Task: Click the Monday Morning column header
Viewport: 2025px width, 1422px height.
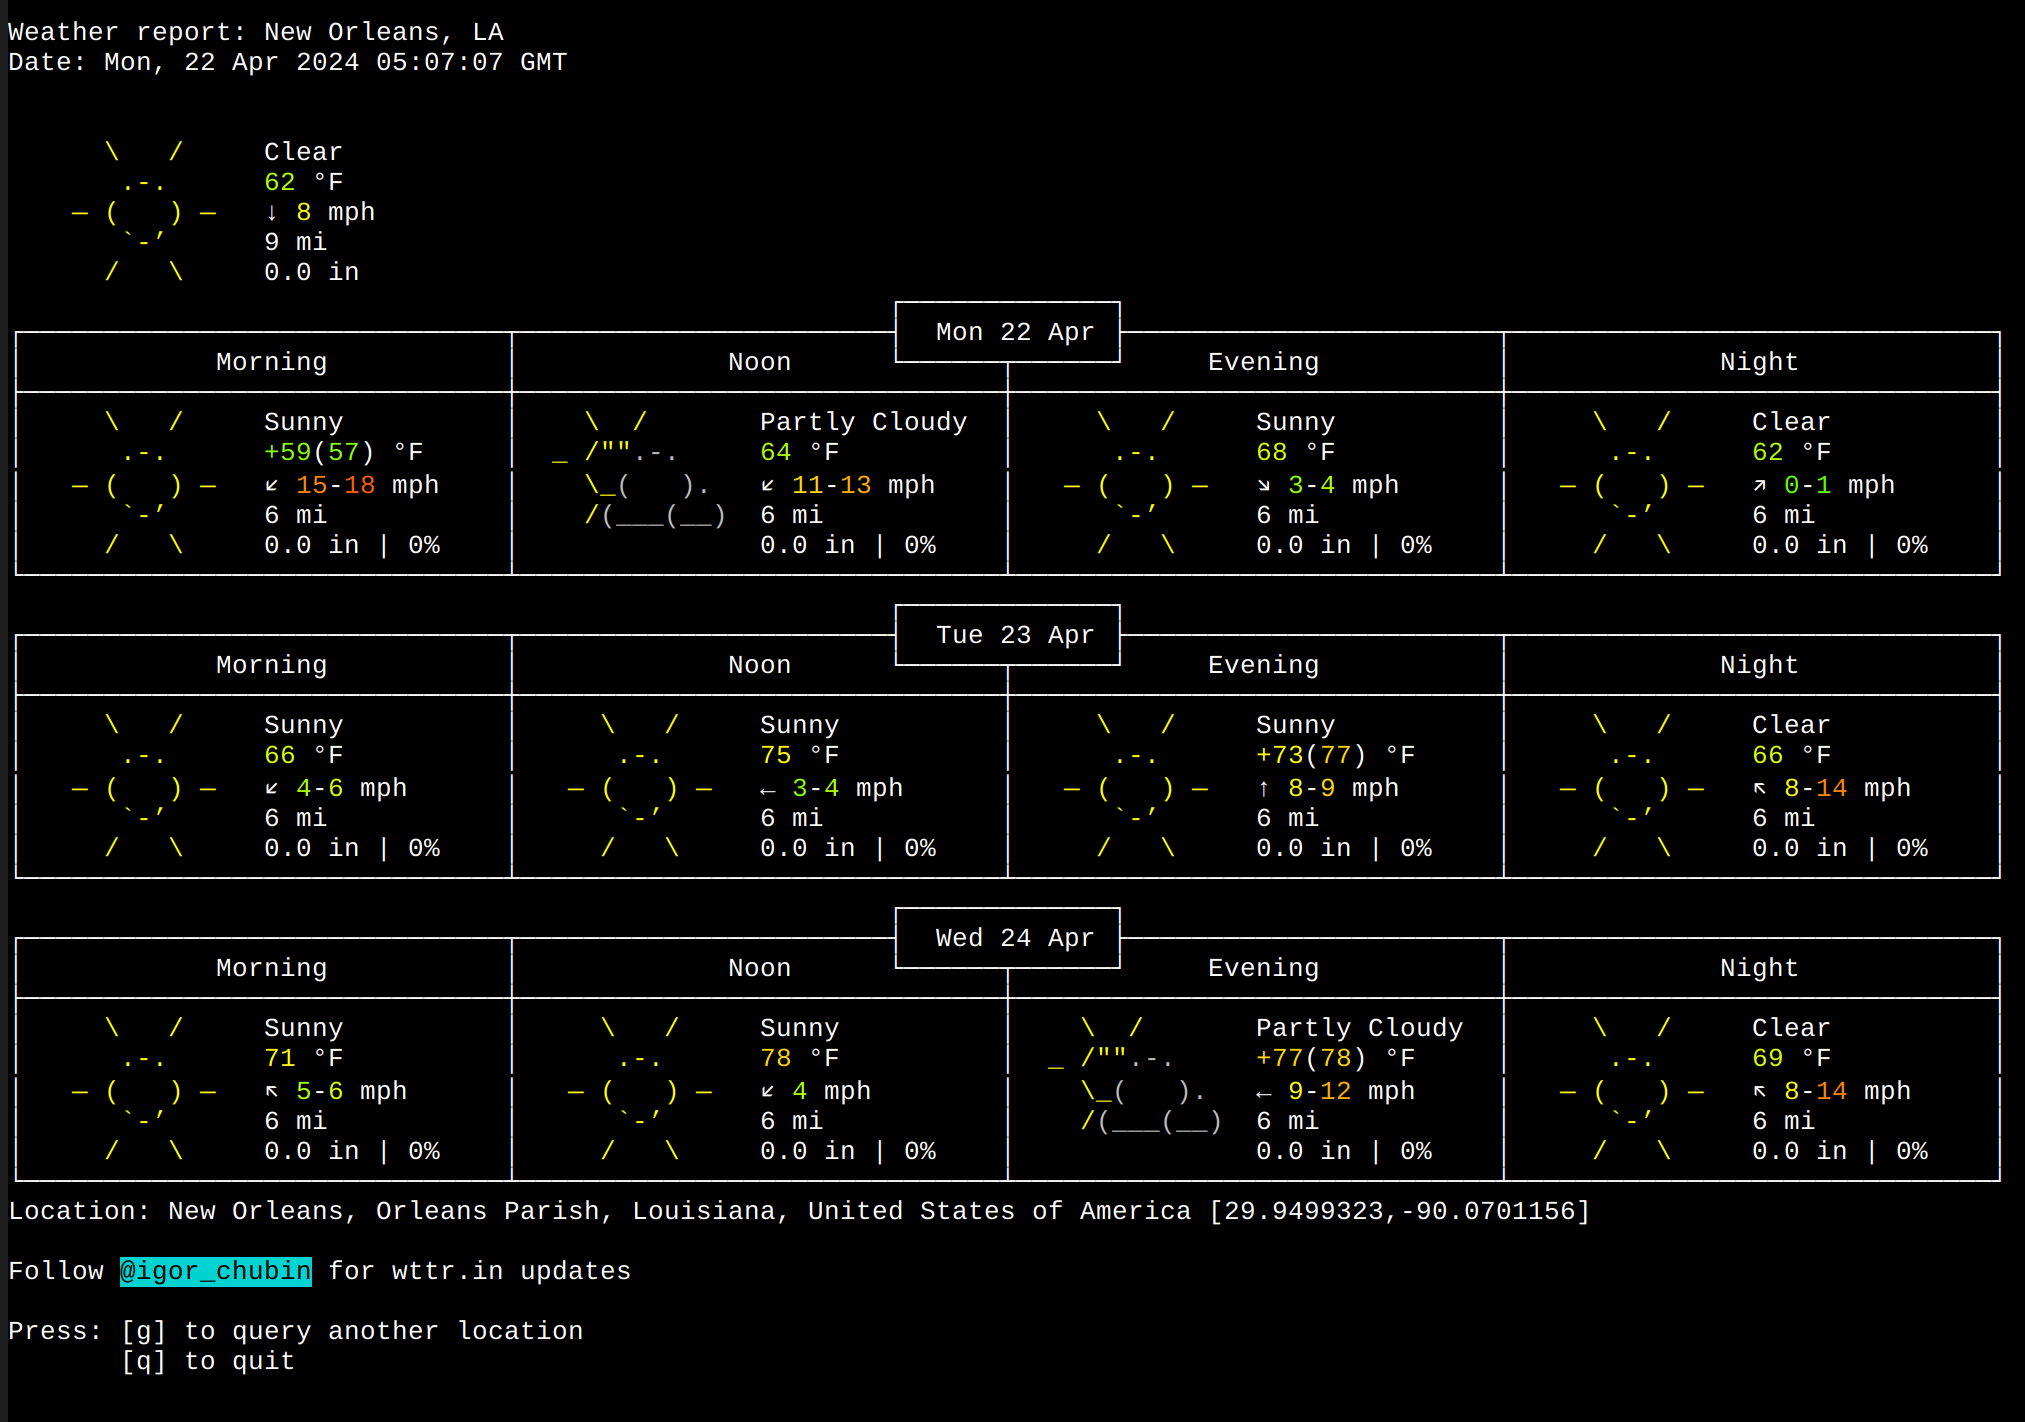Action: pyautogui.click(x=271, y=362)
